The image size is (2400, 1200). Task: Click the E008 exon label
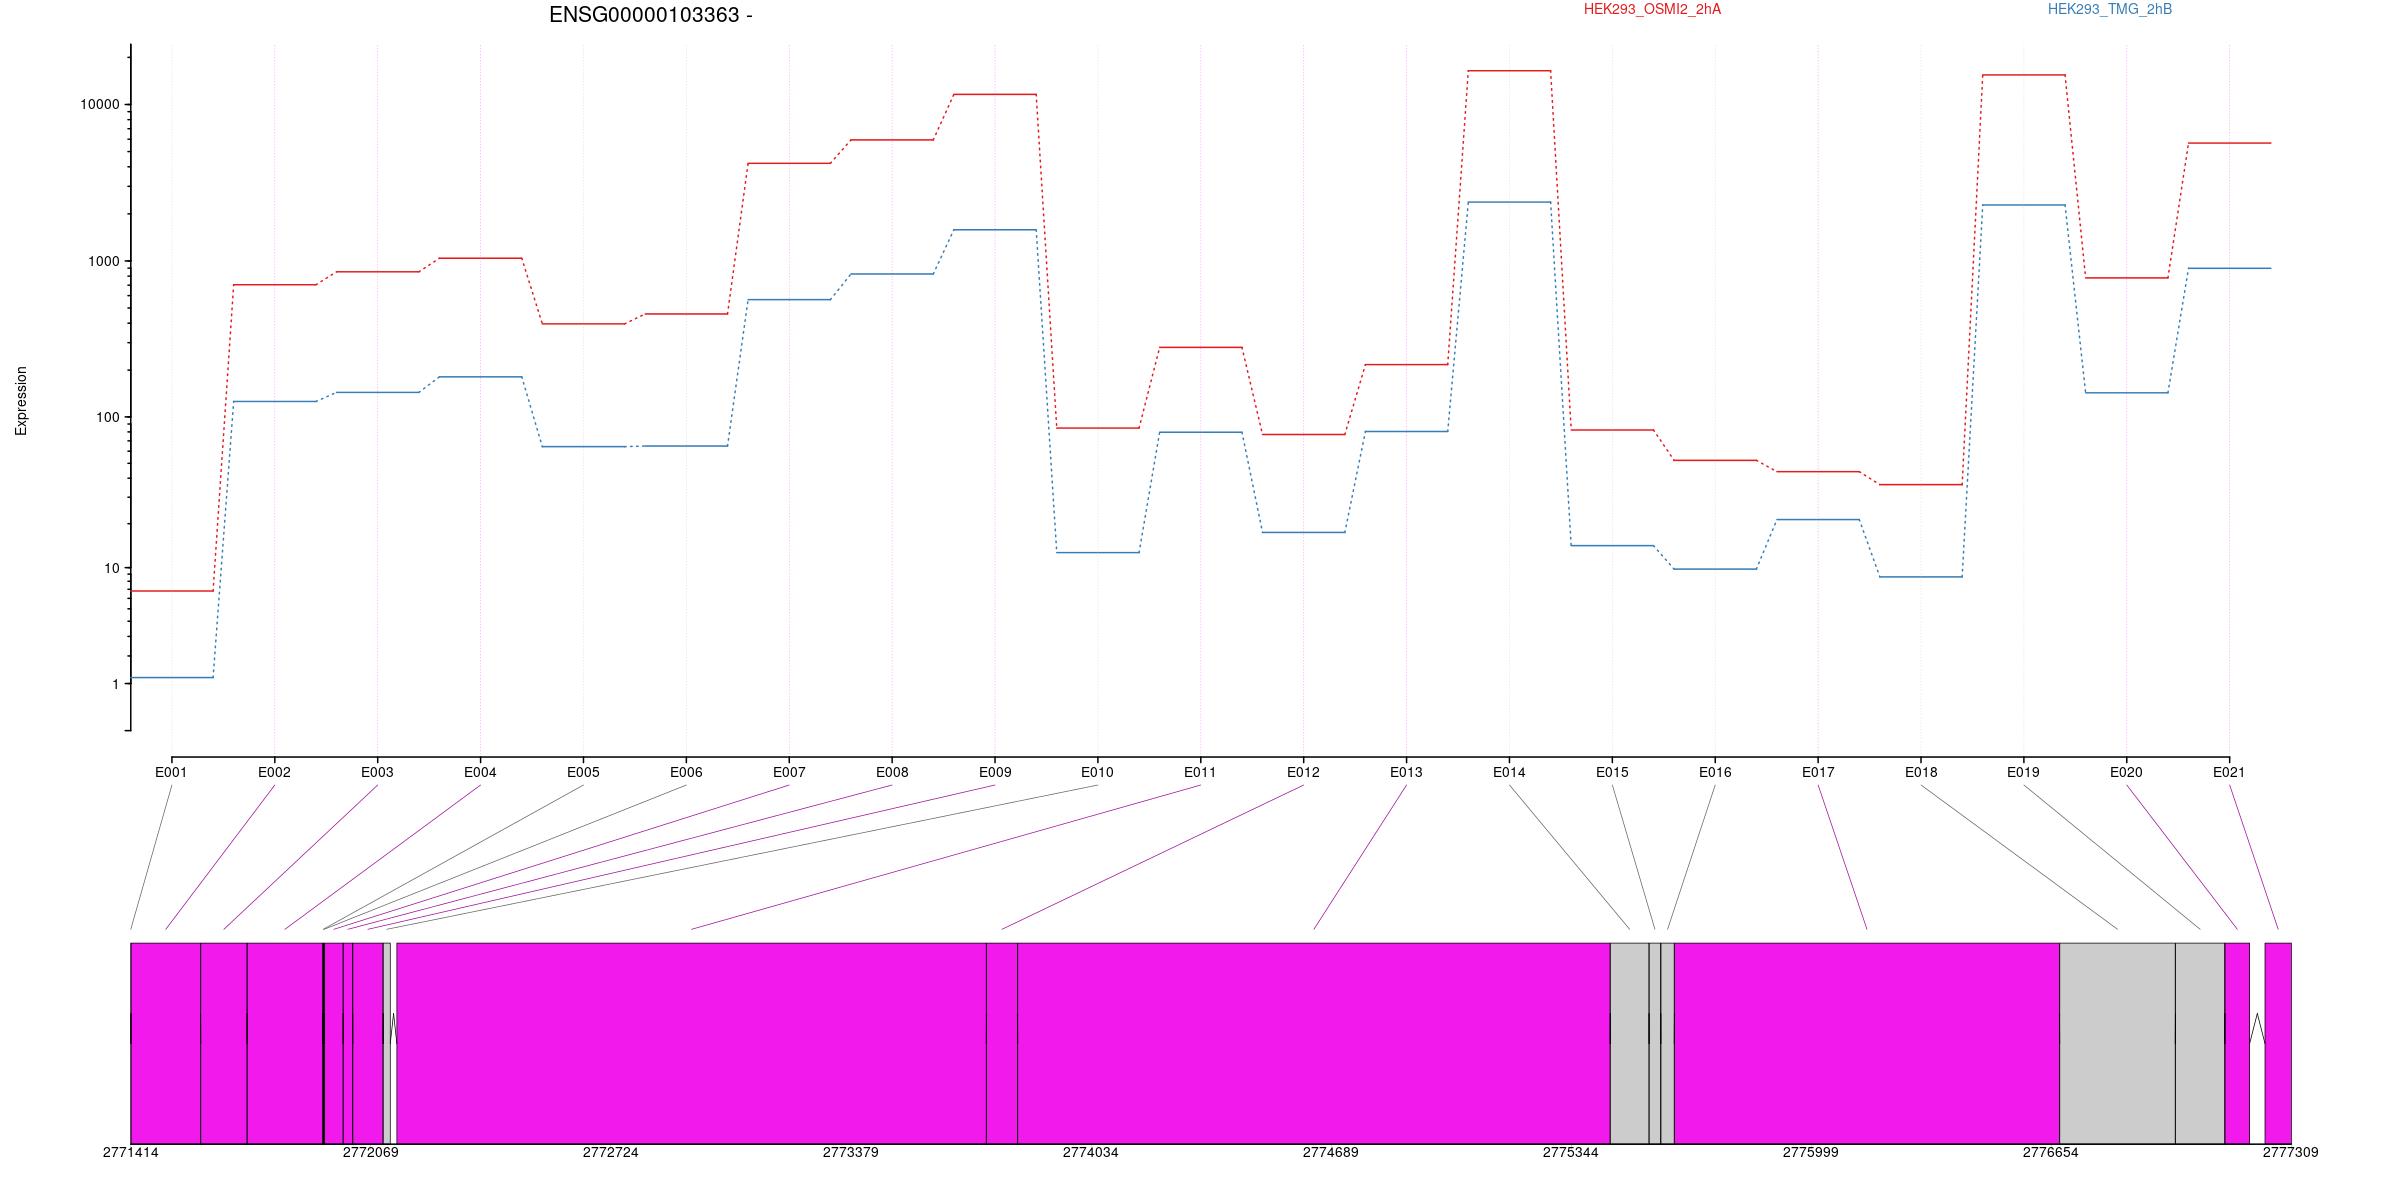(x=892, y=772)
